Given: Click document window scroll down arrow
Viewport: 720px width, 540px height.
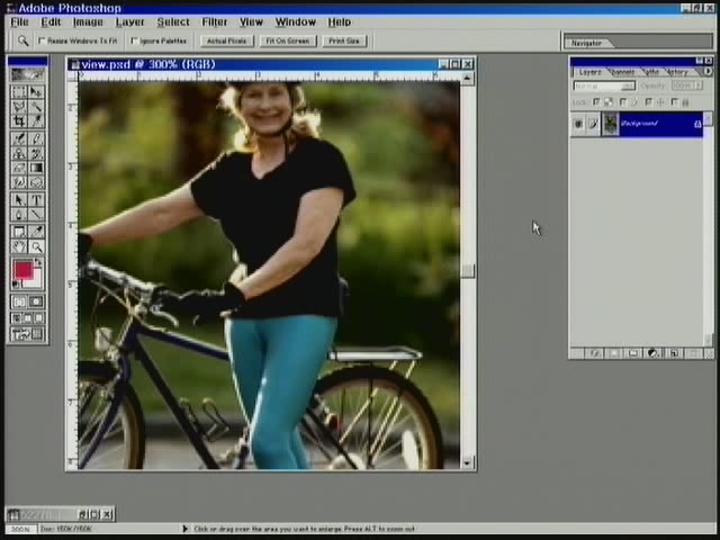Looking at the screenshot, I should (x=467, y=463).
